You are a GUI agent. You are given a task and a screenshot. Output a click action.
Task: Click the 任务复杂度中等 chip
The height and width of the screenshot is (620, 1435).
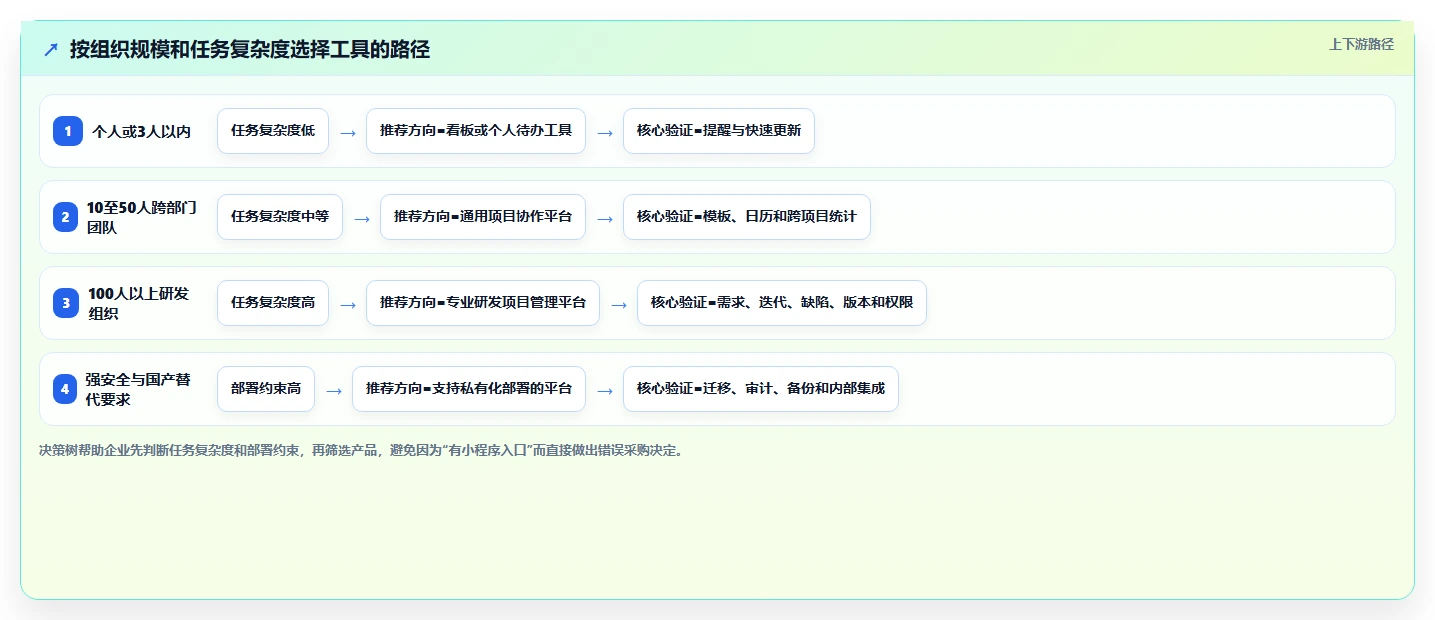pos(280,217)
